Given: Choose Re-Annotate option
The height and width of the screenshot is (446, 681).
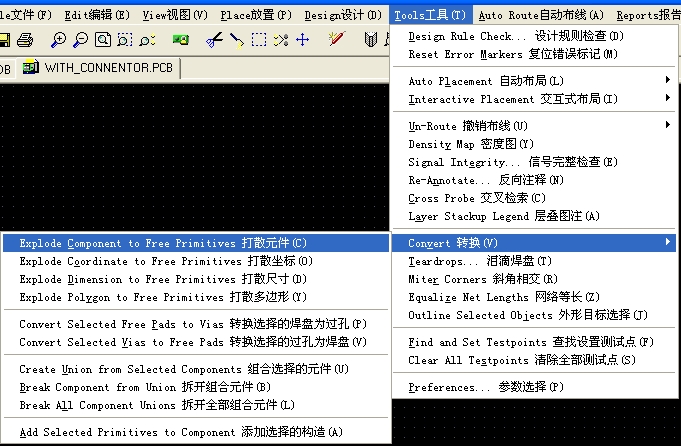Looking at the screenshot, I should click(534, 180).
